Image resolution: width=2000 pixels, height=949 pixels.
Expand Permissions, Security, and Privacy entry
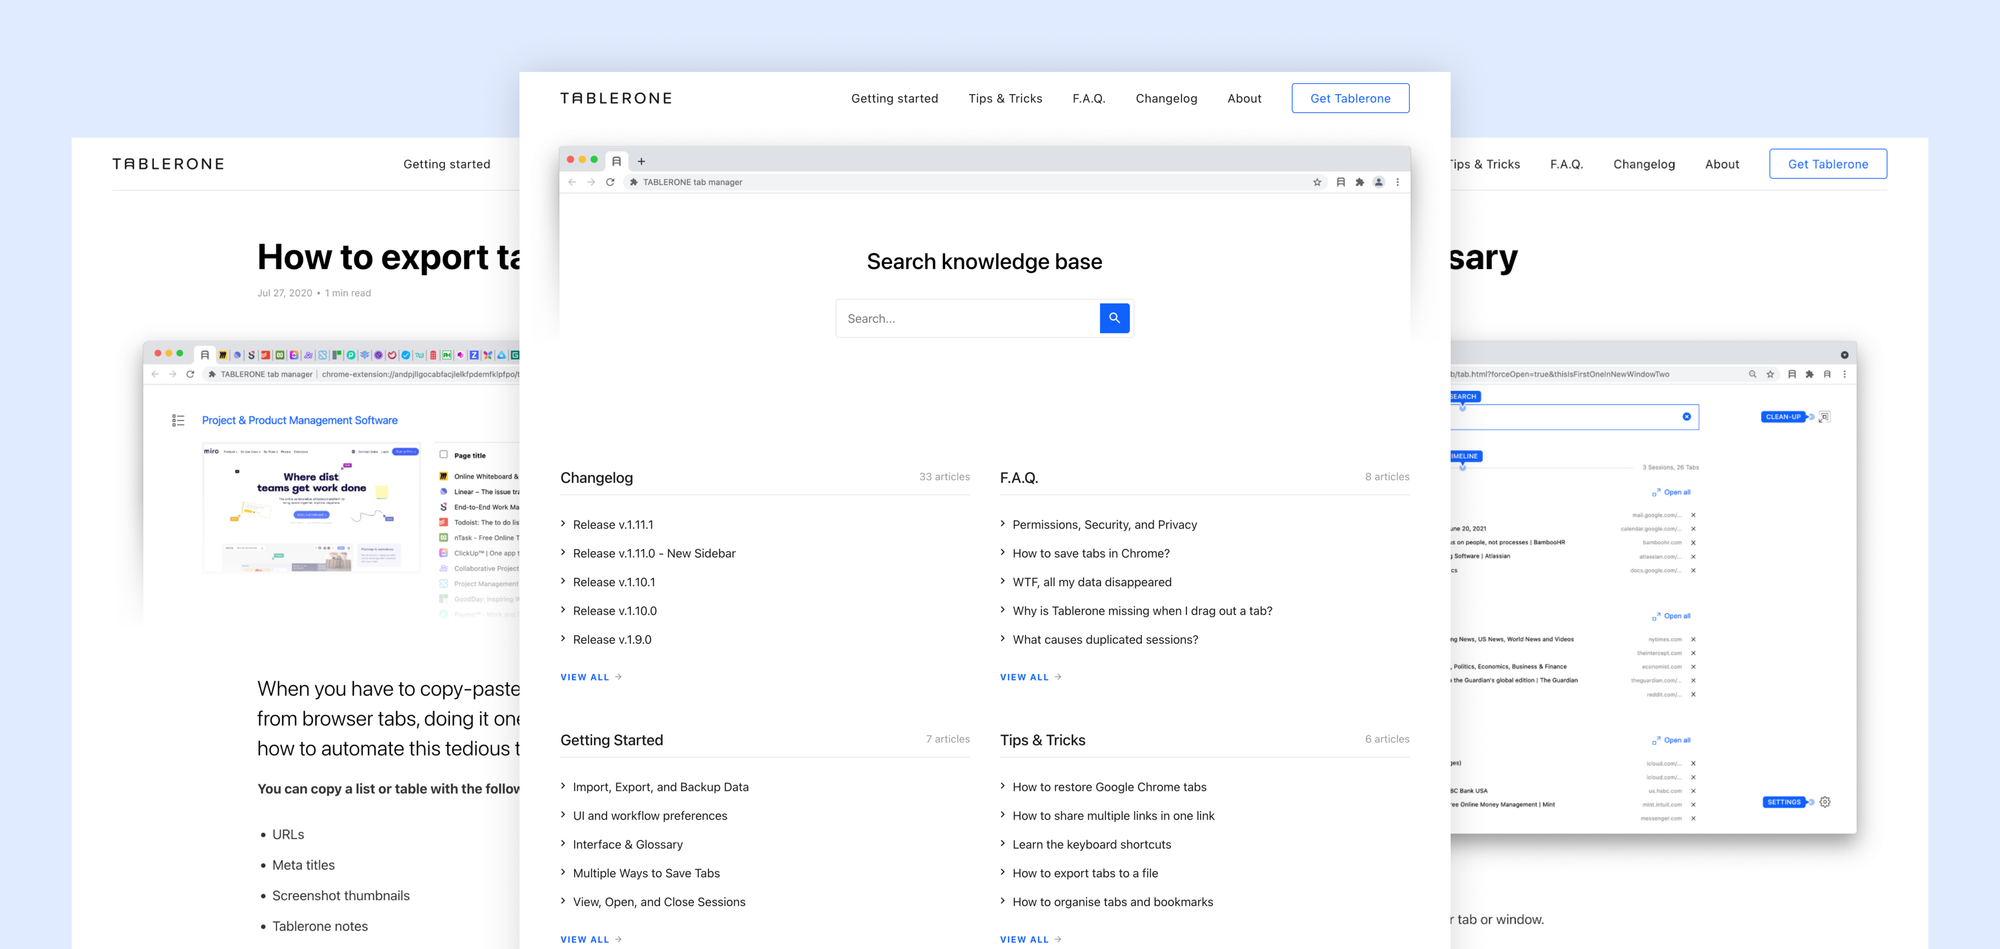[x=1104, y=525]
